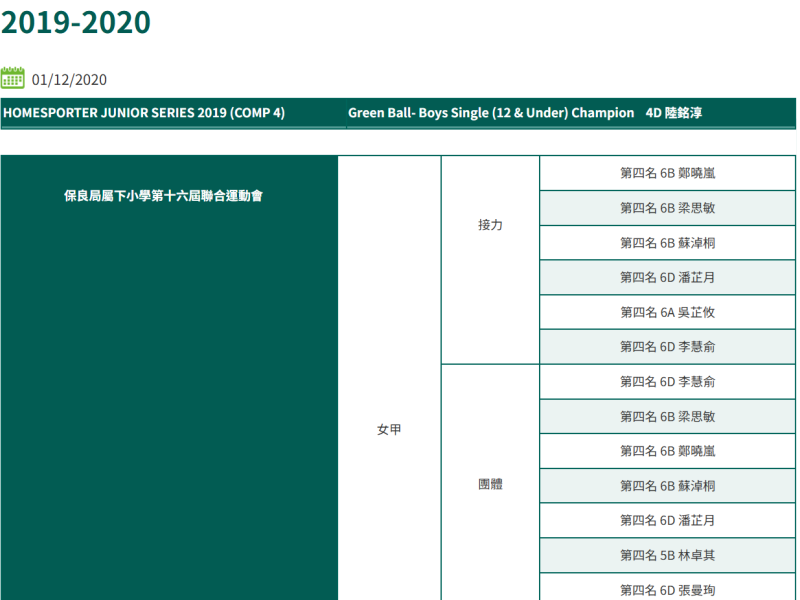Click the 第四名 5B 林卓其 row
Image resolution: width=800 pixels, height=600 pixels.
(667, 555)
